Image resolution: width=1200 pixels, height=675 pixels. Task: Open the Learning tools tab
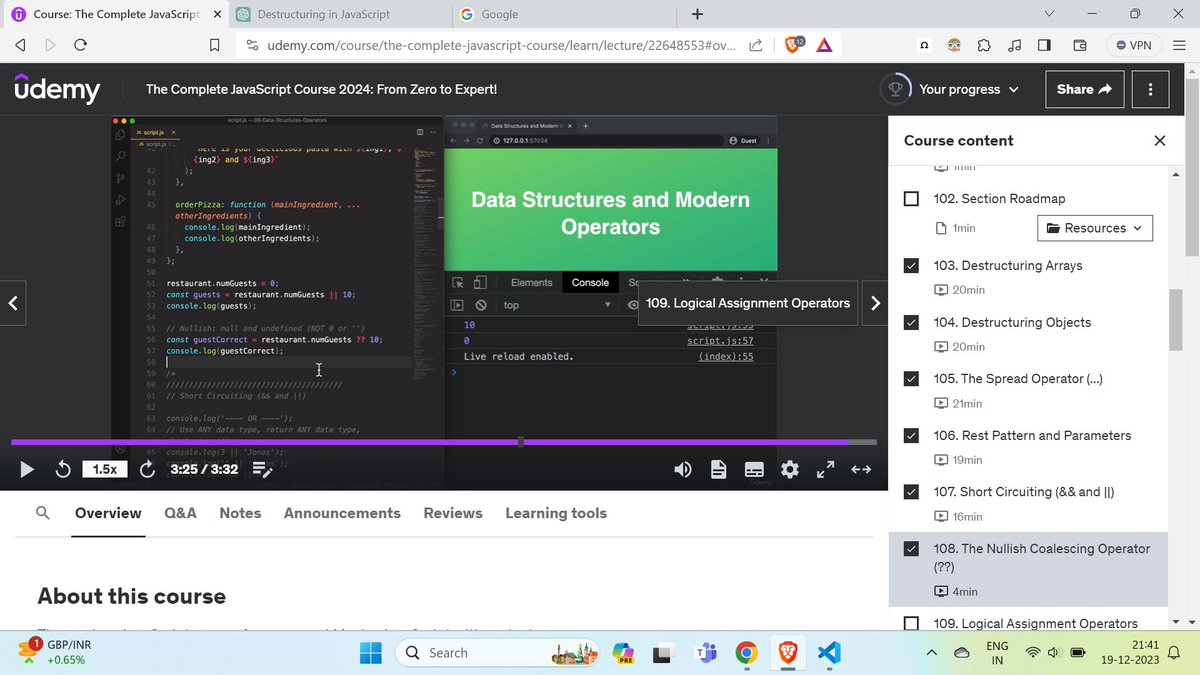tap(556, 513)
